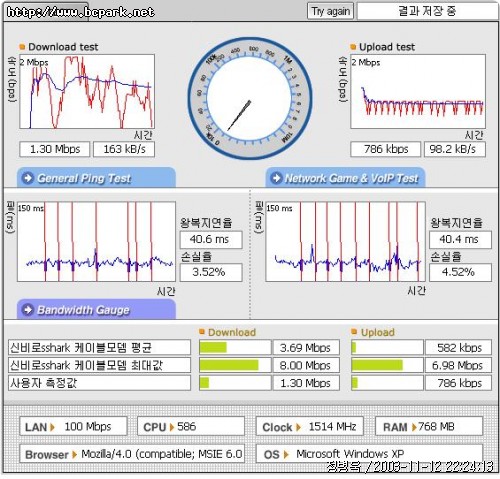
Task: Select the 786 kbps upload result field
Action: 385,149
